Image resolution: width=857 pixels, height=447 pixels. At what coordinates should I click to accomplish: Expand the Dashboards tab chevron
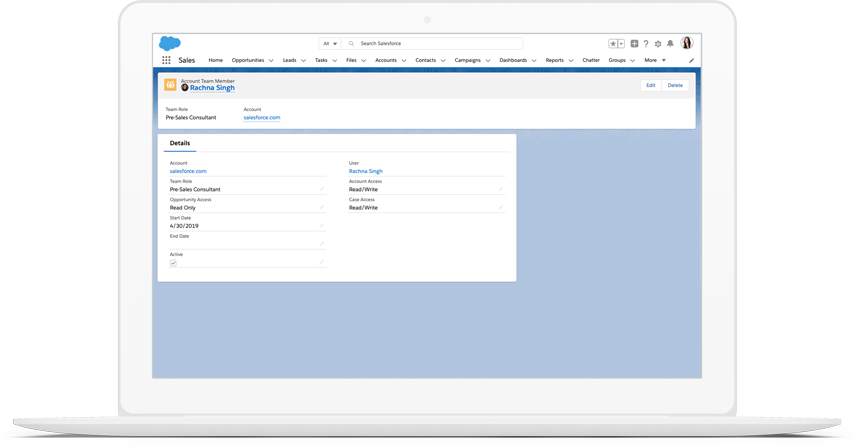[x=534, y=61]
